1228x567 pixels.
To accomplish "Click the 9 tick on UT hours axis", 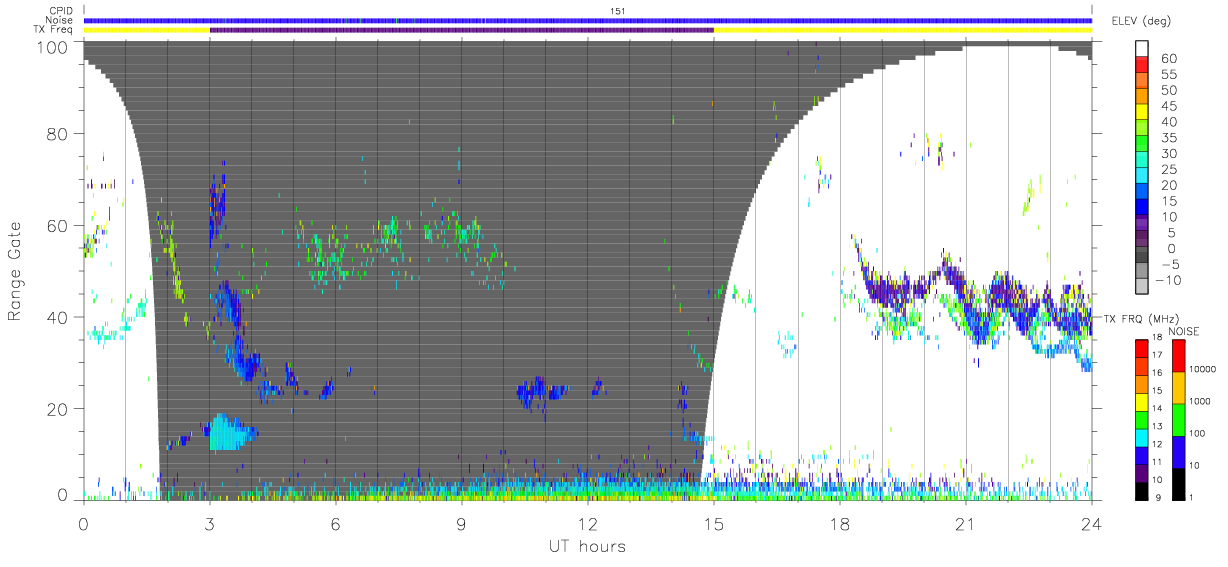I will [x=461, y=523].
